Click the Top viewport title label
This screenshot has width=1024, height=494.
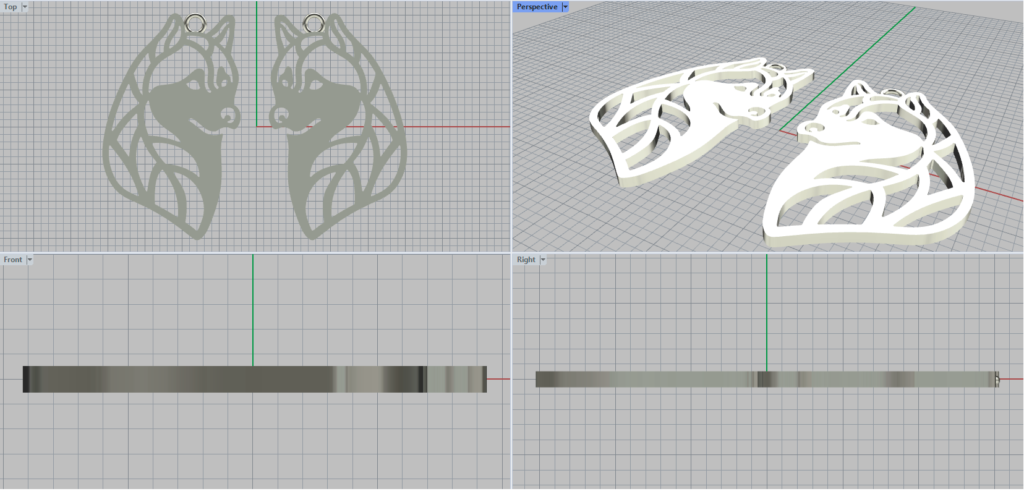(x=10, y=7)
